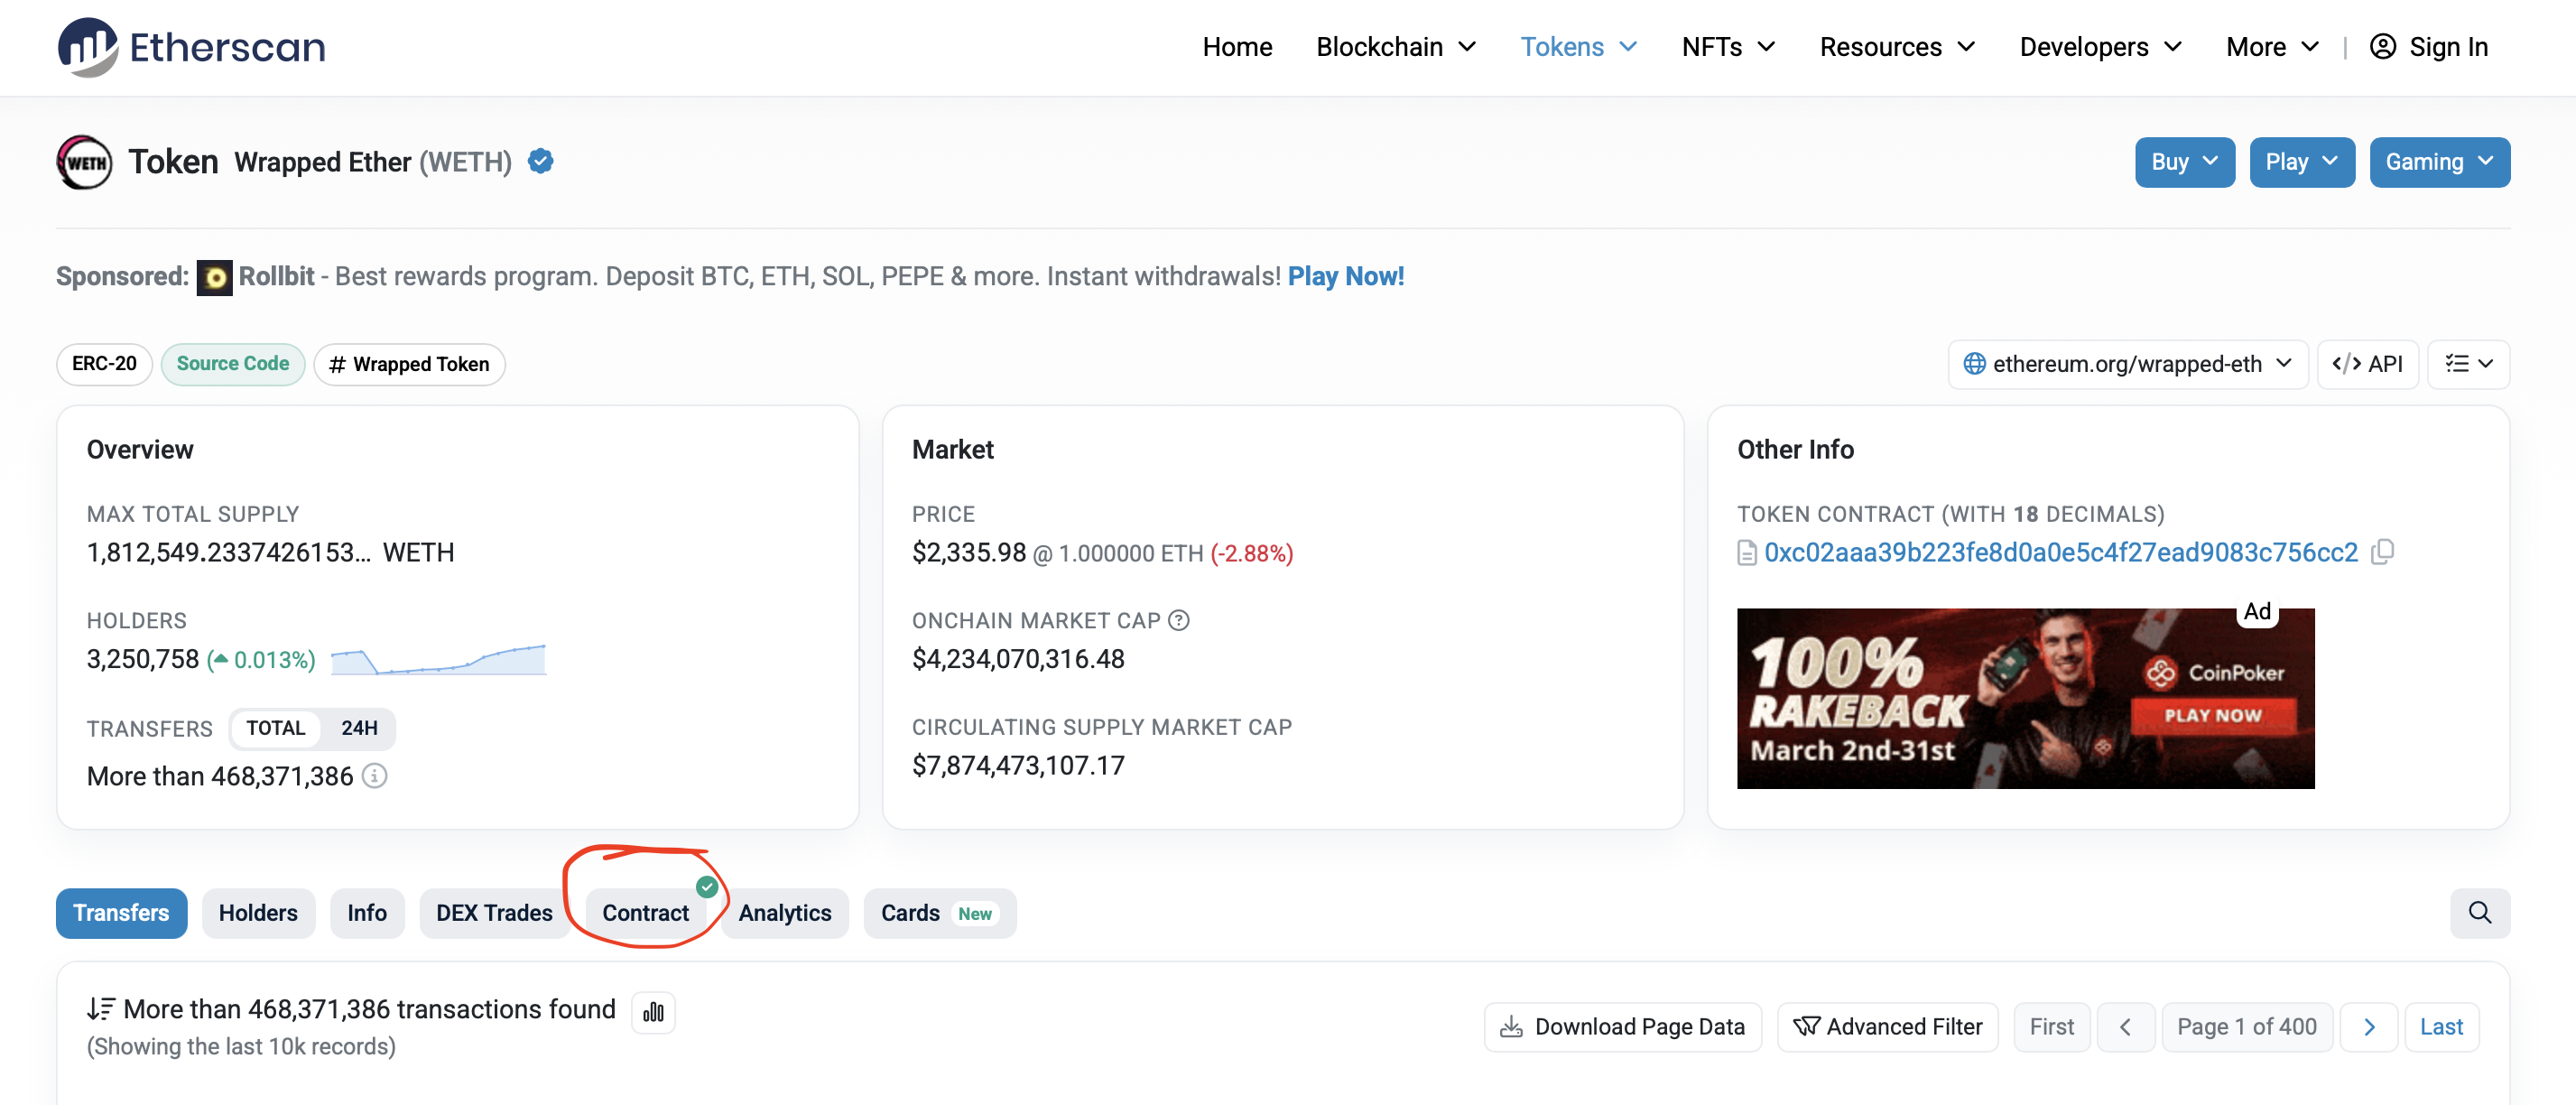The image size is (2576, 1105).
Task: Click the Play Now! sponsored link
Action: tap(1345, 276)
